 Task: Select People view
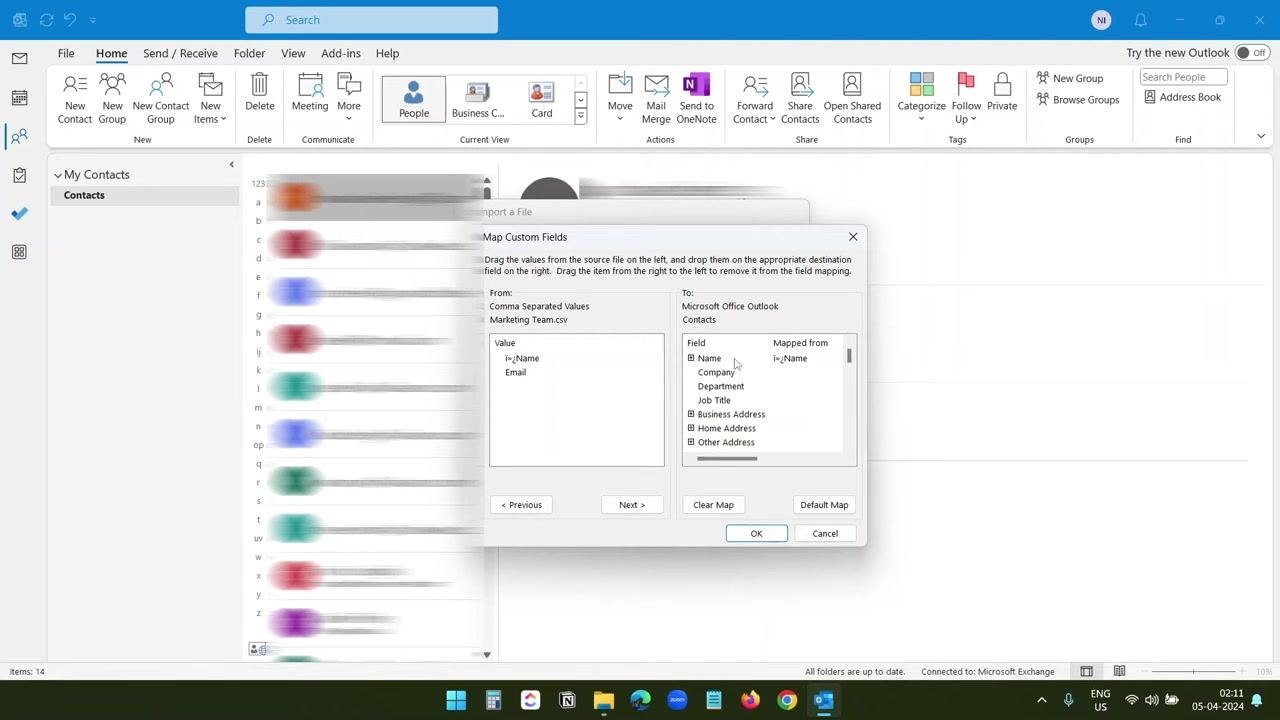[413, 98]
